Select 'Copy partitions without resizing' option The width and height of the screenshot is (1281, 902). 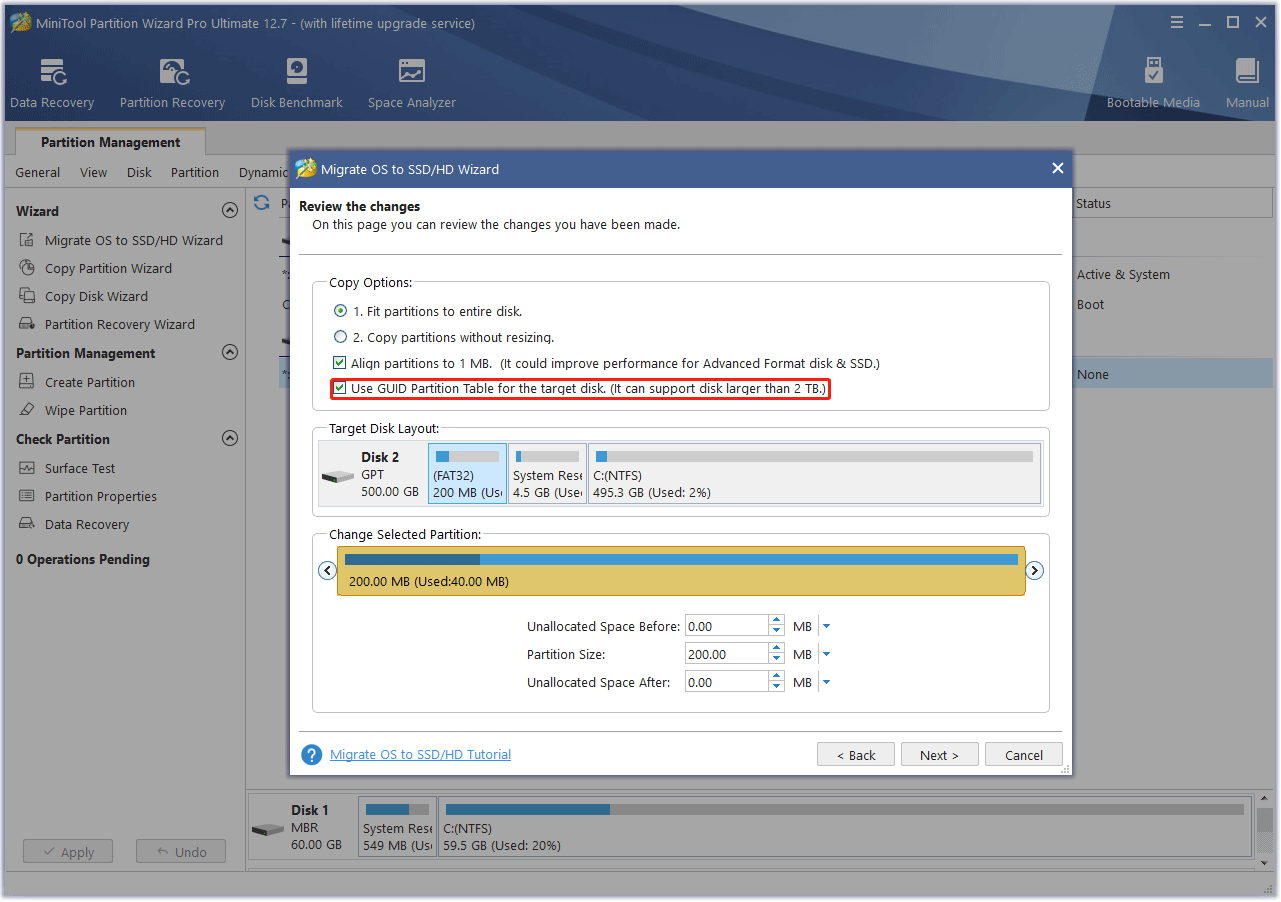pos(340,337)
